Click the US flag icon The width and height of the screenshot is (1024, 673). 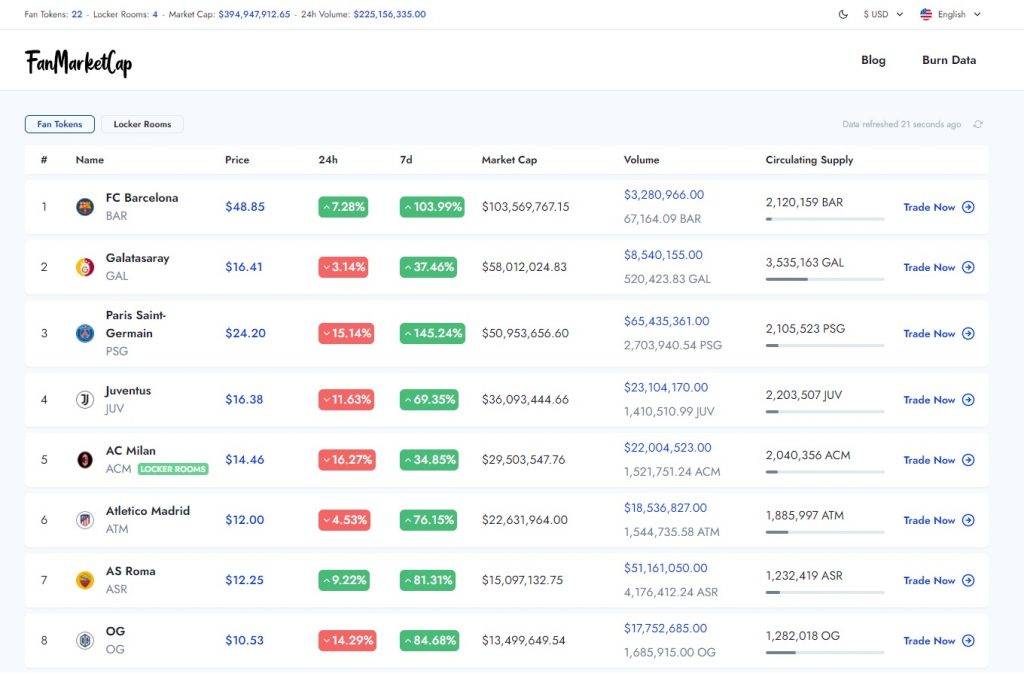point(926,14)
